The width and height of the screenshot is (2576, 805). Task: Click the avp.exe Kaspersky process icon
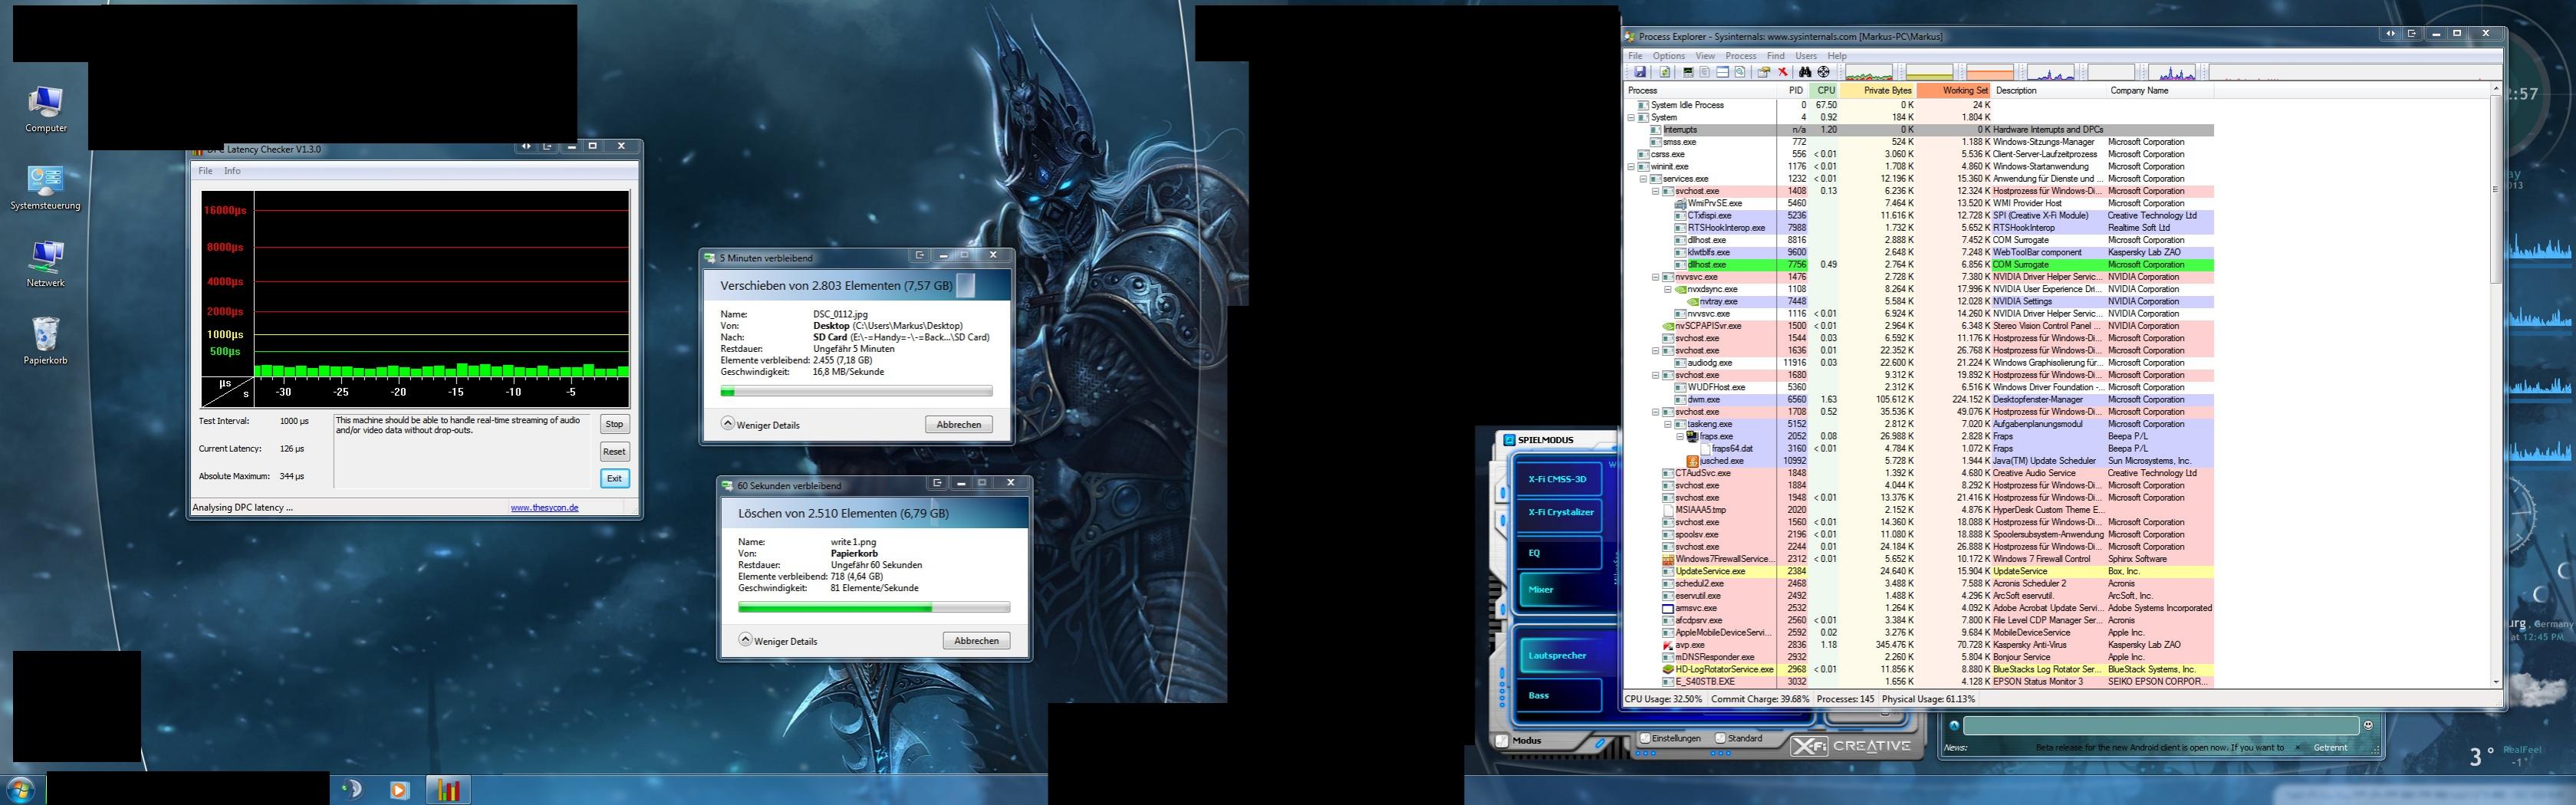(x=1668, y=645)
